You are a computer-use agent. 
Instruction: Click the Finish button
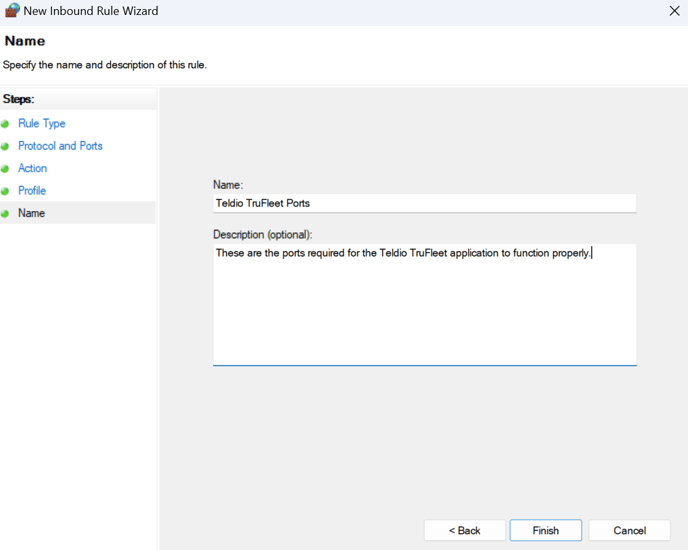coord(545,530)
